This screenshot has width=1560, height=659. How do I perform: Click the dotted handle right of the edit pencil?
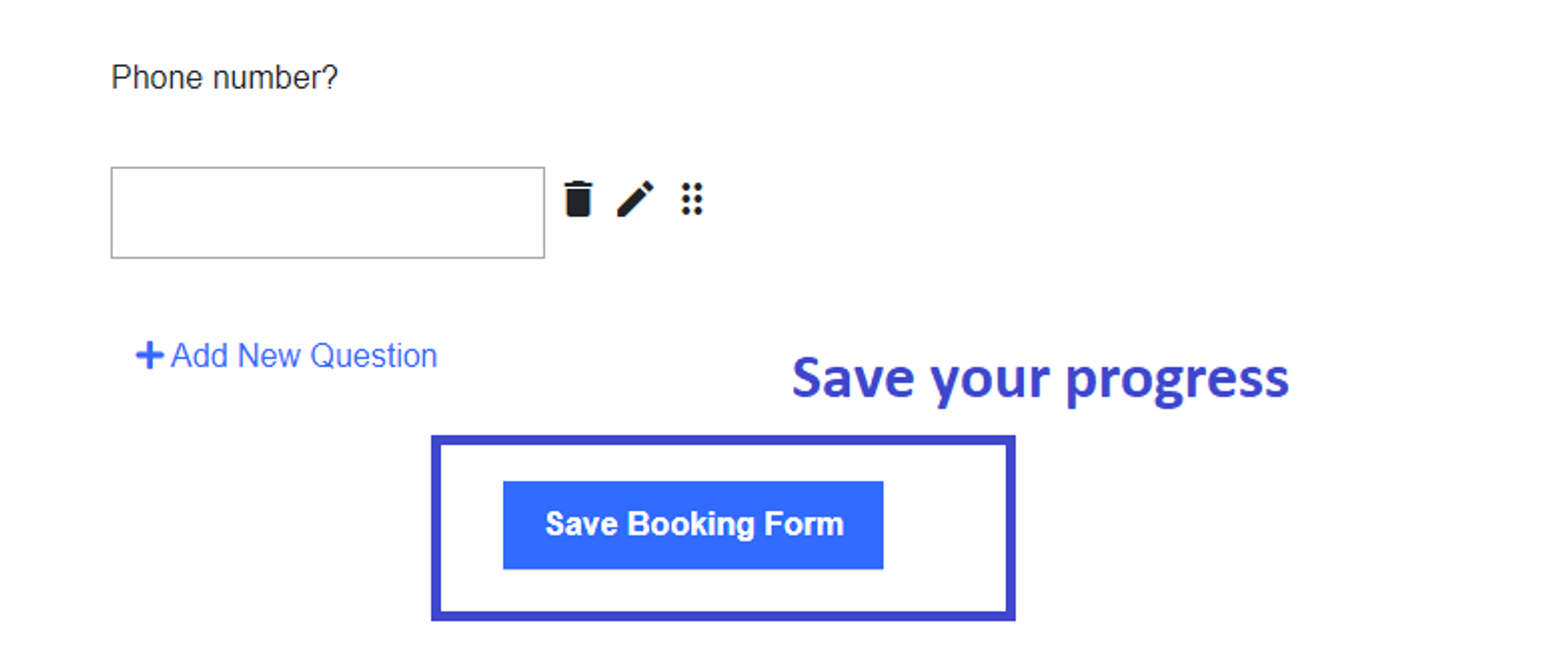tap(692, 198)
